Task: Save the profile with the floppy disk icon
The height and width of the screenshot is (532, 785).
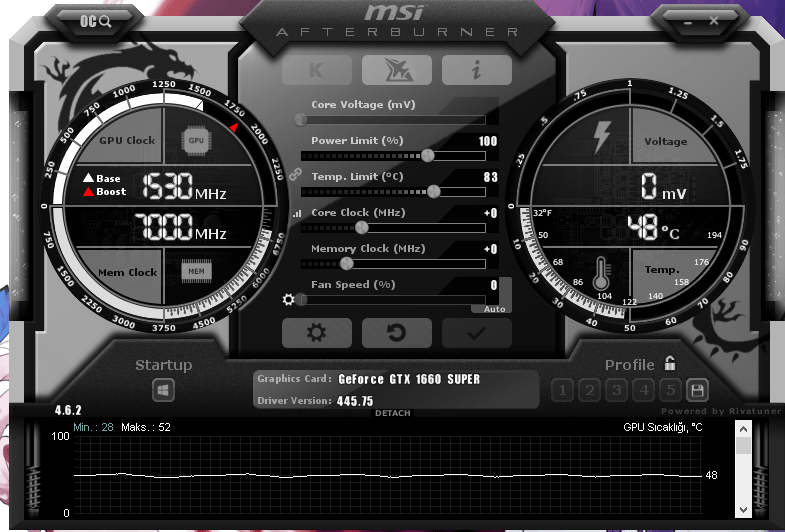Action: click(x=697, y=390)
